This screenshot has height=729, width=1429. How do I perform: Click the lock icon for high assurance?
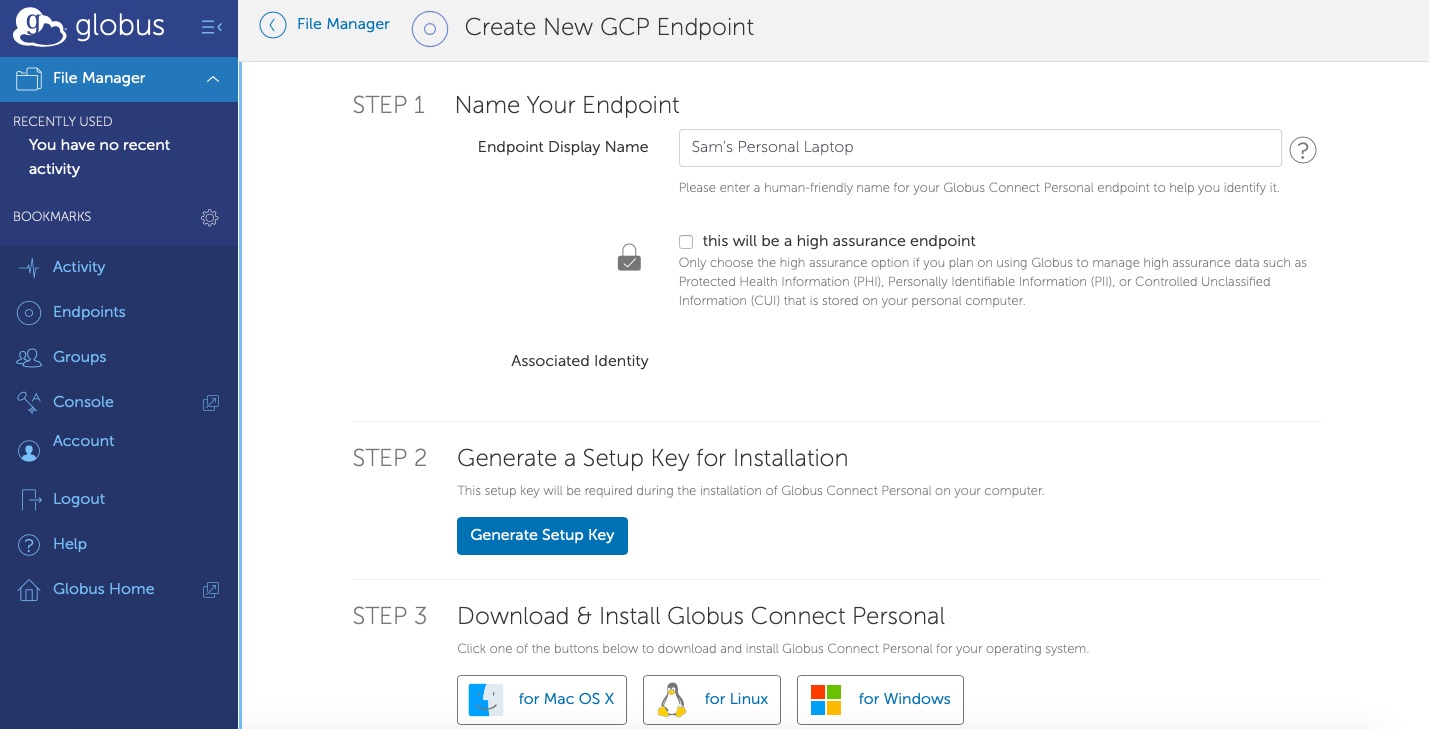[629, 258]
